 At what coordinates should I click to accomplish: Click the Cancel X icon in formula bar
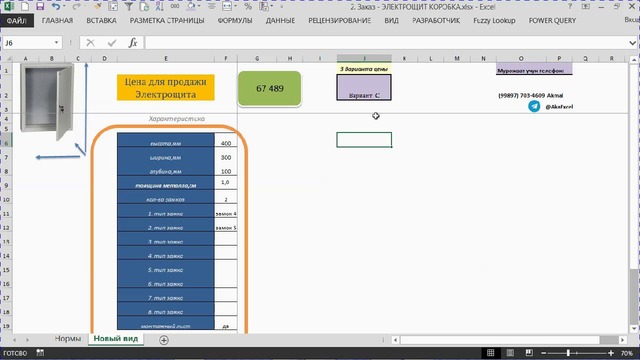[x=90, y=43]
